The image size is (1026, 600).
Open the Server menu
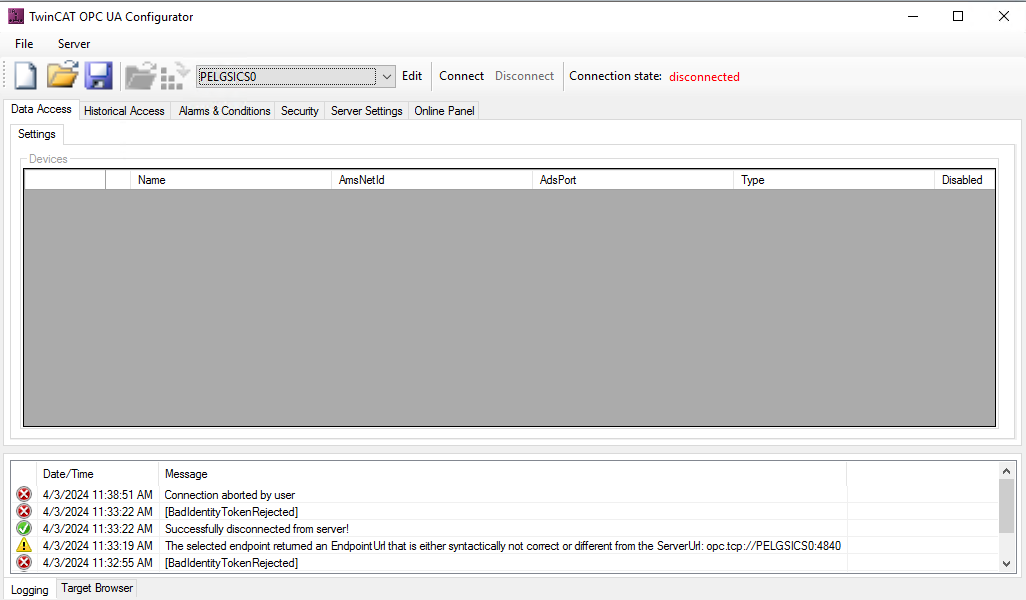click(x=74, y=44)
